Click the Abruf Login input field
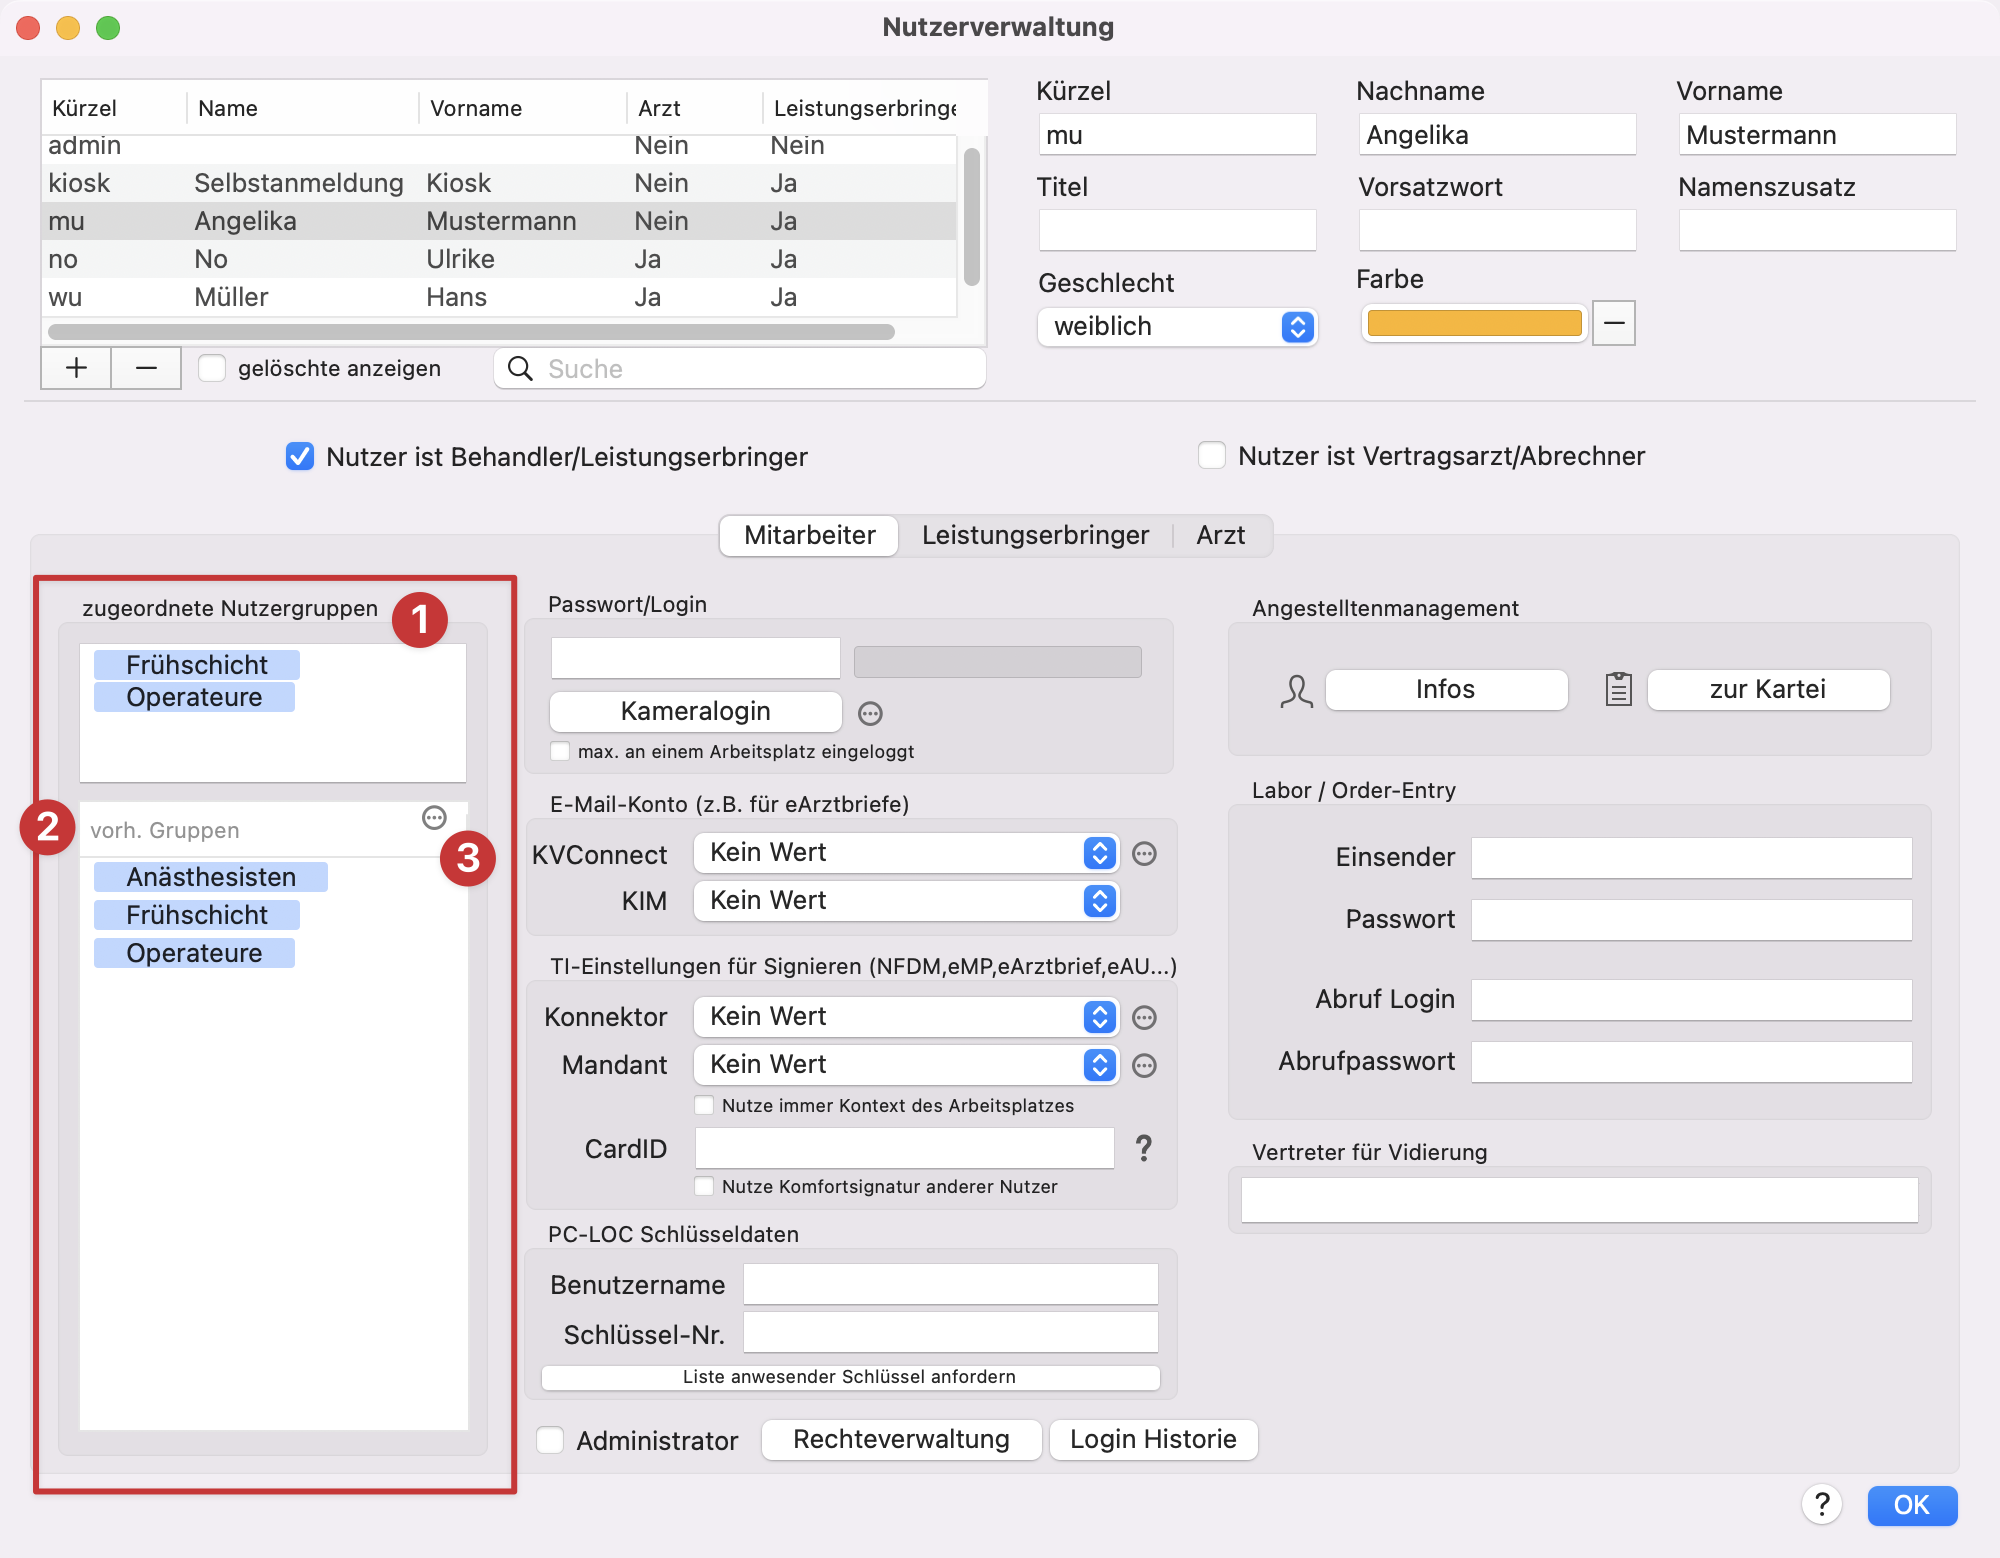 point(1691,1000)
